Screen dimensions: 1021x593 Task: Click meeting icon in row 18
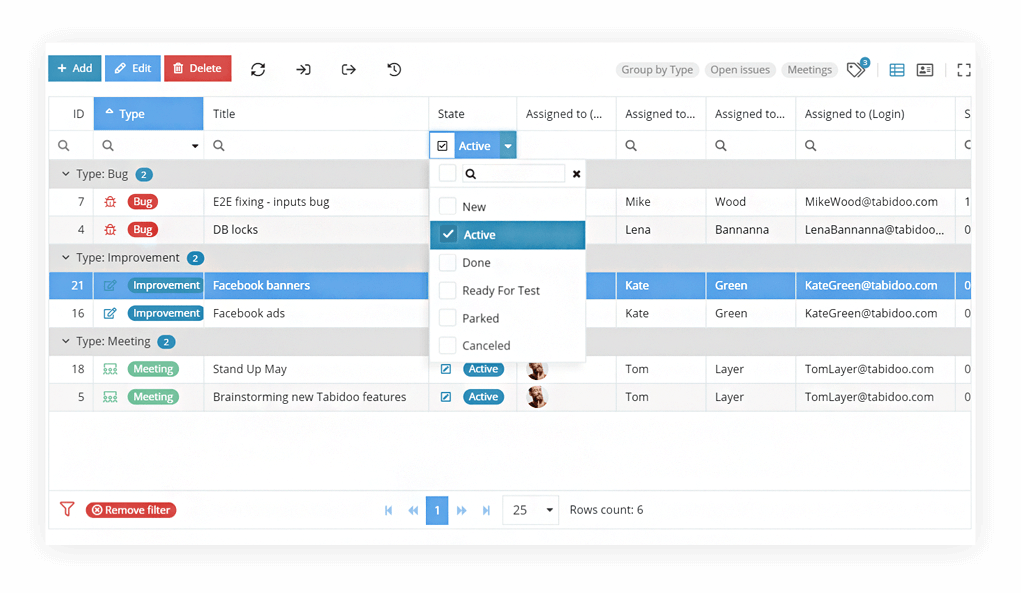pyautogui.click(x=110, y=370)
